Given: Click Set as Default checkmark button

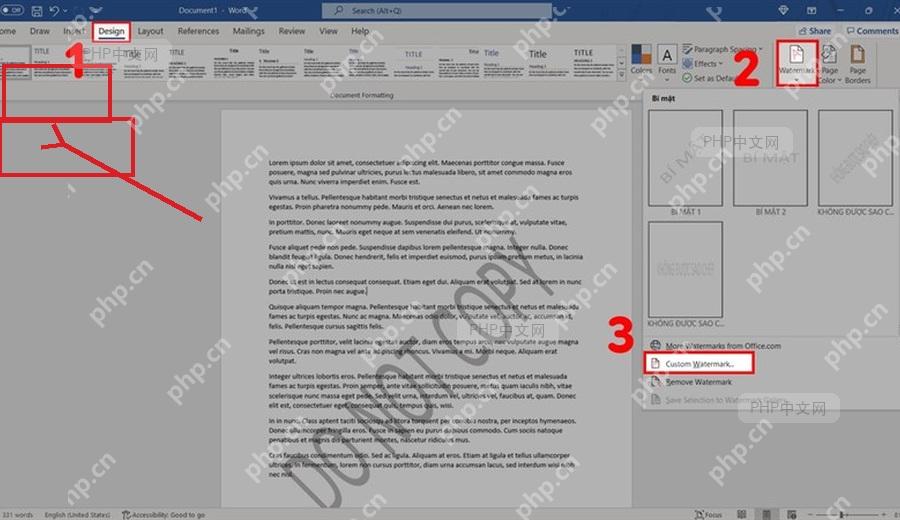Looking at the screenshot, I should pyautogui.click(x=708, y=78).
